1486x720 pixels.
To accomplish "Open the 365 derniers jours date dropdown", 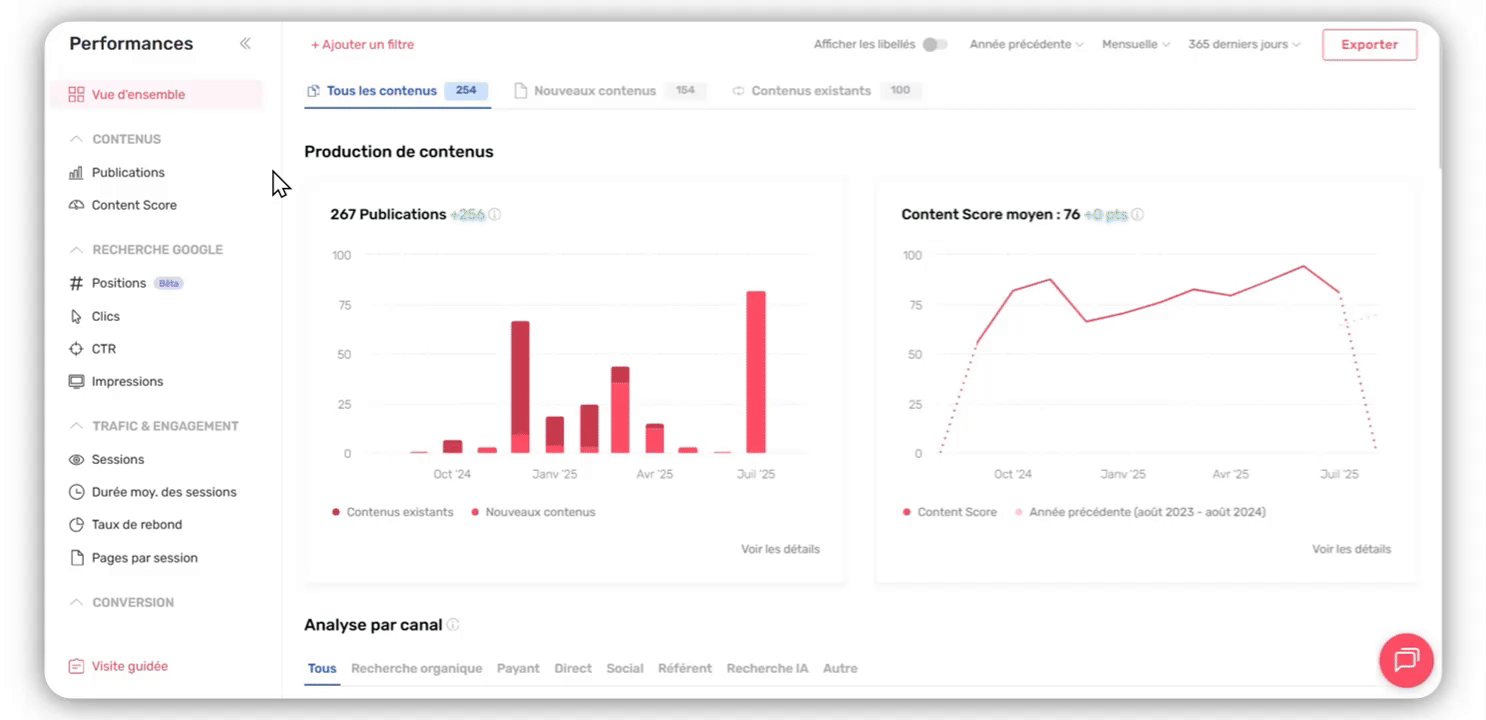I will point(1244,45).
